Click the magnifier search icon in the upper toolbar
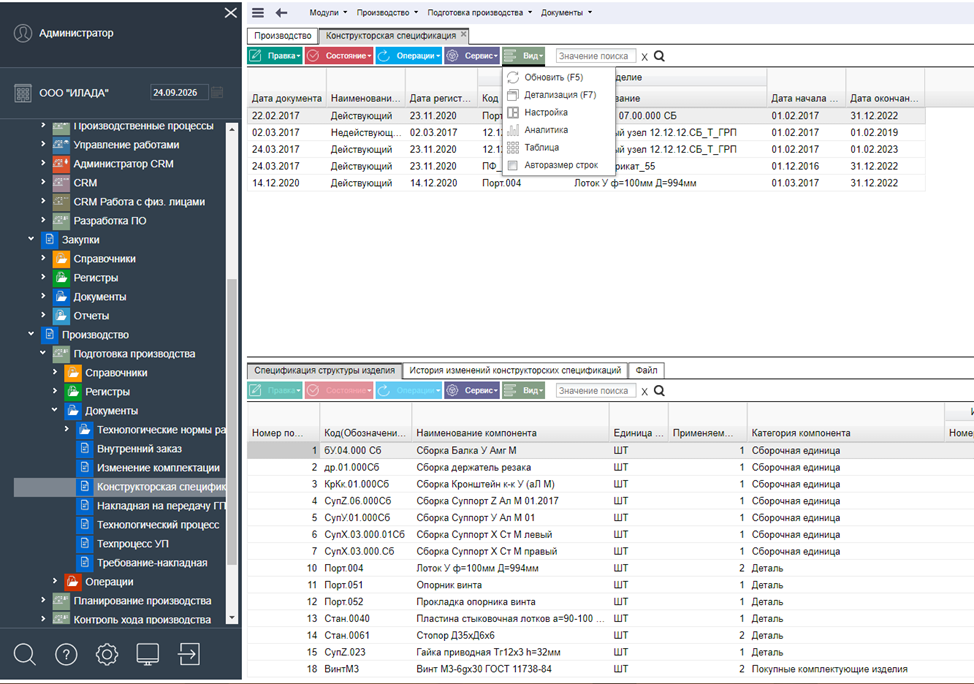 660,56
